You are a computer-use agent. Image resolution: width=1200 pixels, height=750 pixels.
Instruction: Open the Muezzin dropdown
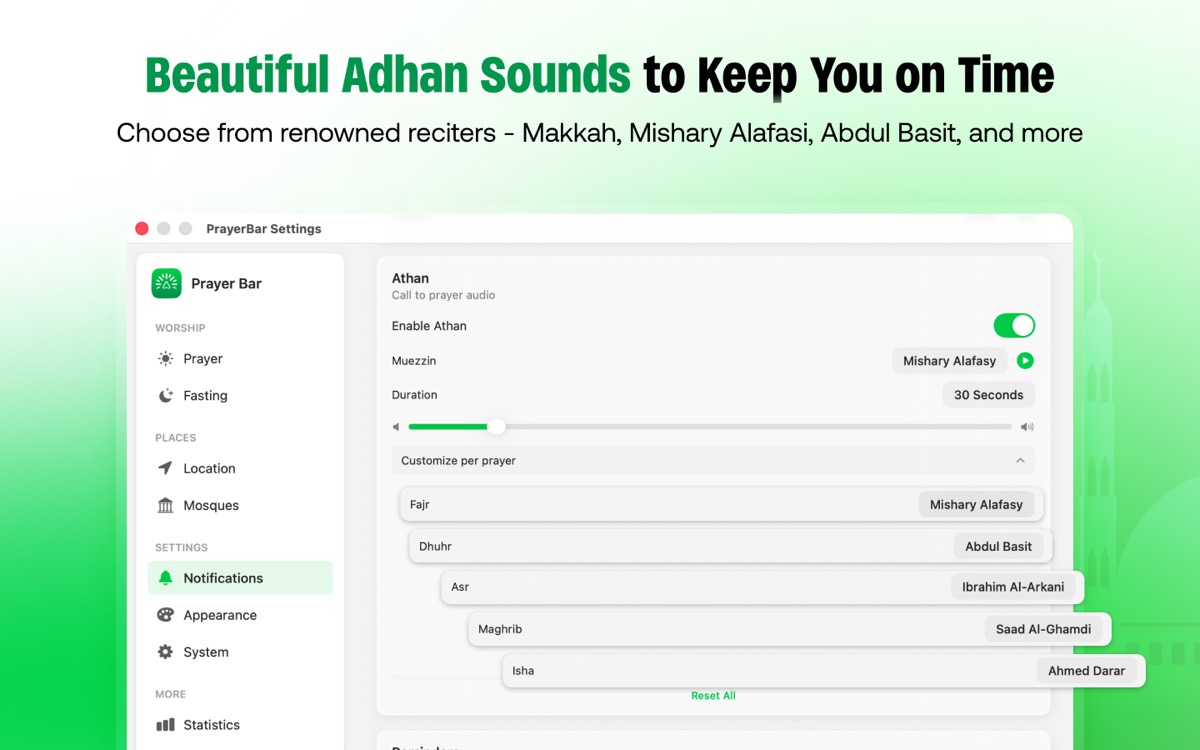click(949, 361)
